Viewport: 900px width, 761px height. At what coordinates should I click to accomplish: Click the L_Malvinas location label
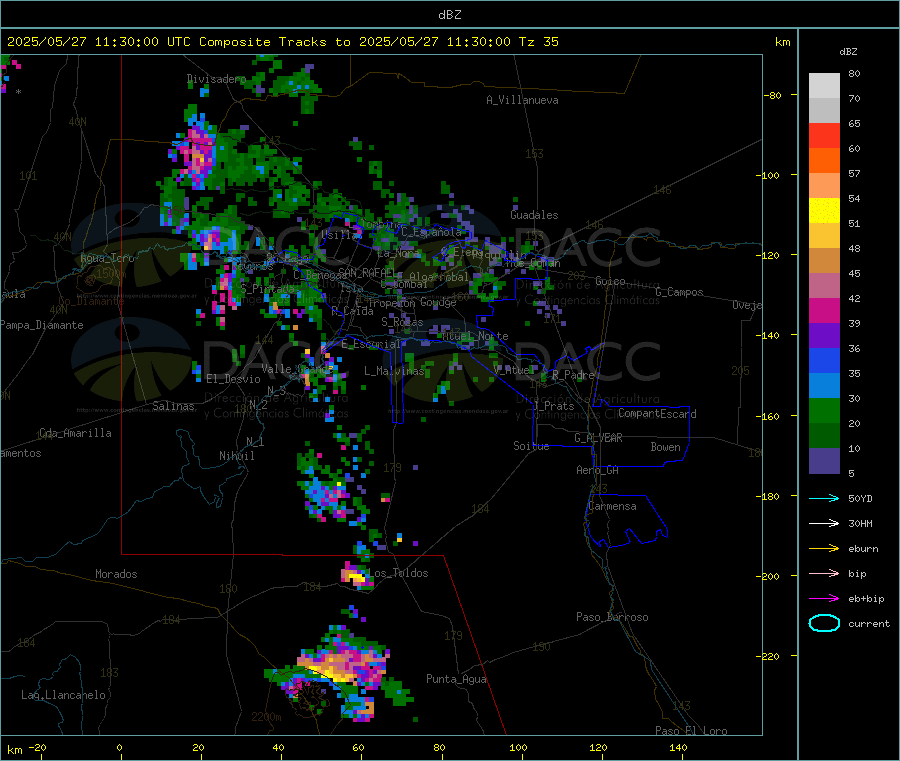click(x=394, y=371)
